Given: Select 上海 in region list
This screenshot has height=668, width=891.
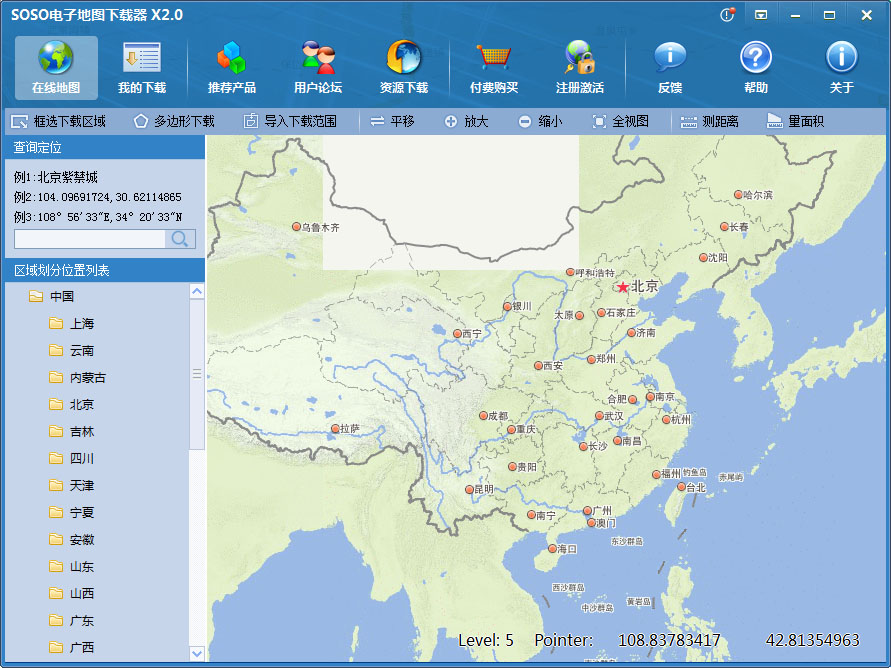Looking at the screenshot, I should coord(71,324).
